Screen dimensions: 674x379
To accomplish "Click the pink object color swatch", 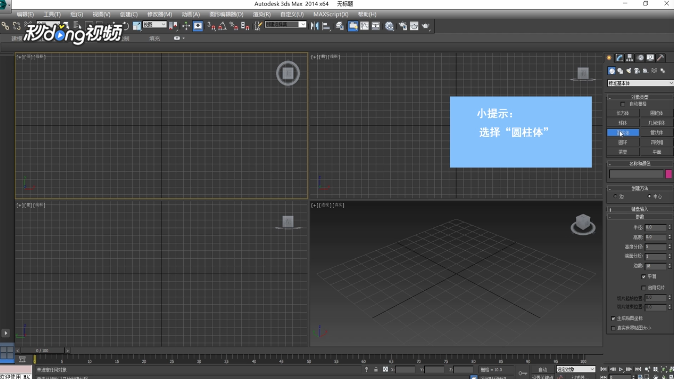I will coord(669,174).
